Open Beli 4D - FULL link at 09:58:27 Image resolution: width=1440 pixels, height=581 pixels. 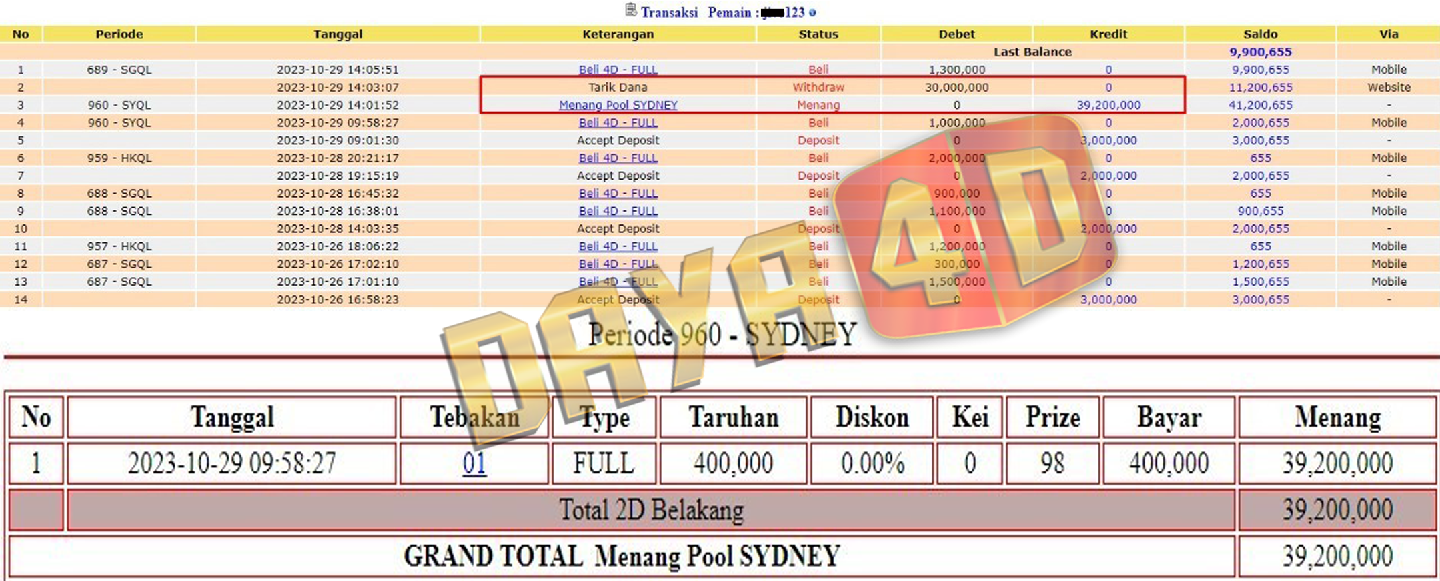(618, 123)
